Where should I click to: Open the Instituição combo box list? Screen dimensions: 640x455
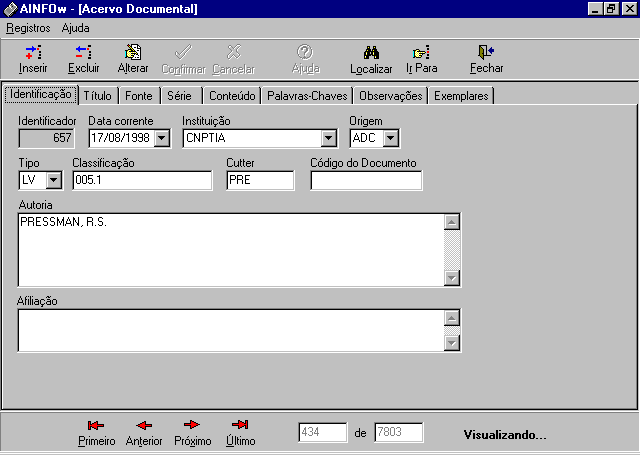[x=328, y=139]
